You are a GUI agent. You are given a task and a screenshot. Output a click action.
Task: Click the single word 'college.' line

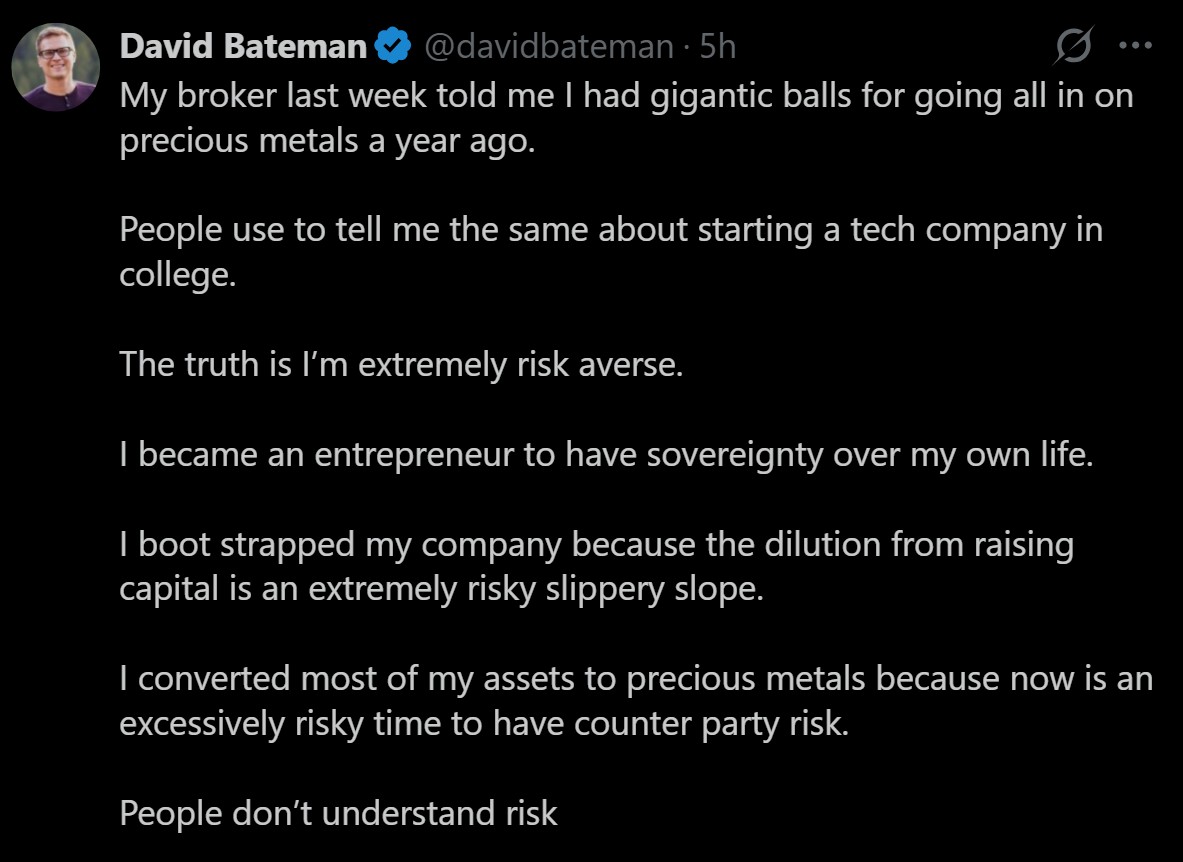tap(178, 274)
